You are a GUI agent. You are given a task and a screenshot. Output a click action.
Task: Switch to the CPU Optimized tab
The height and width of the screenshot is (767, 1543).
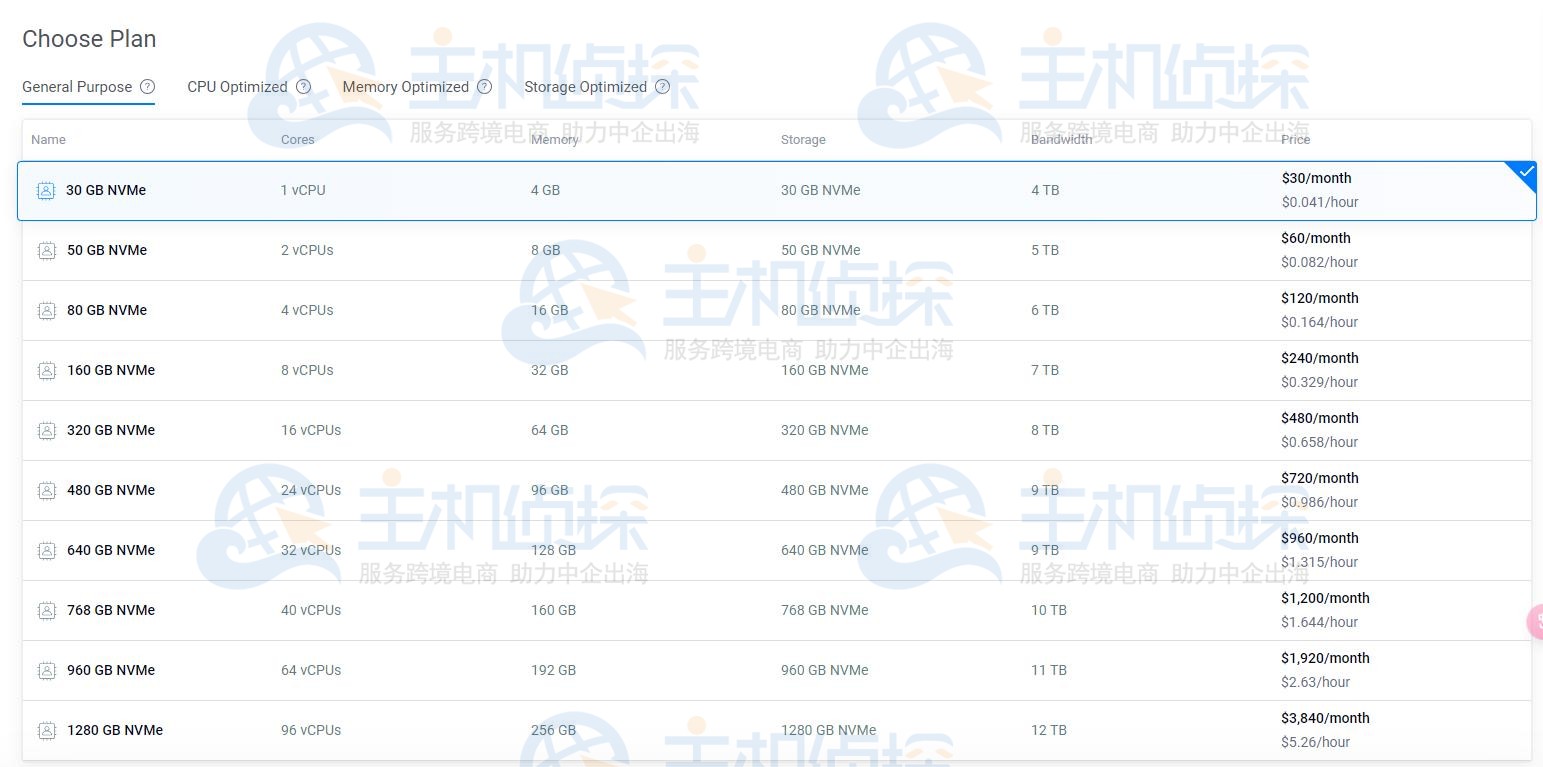[x=239, y=86]
